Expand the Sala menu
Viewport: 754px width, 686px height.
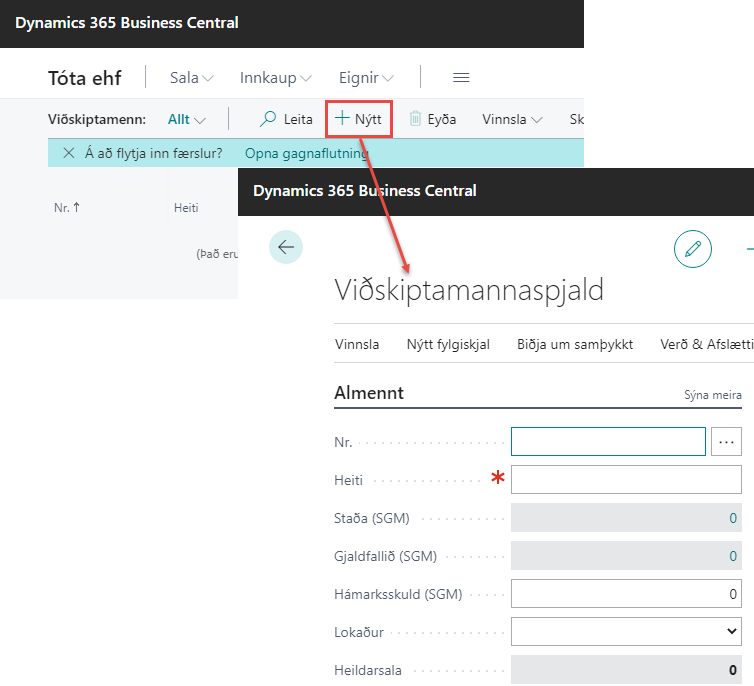click(191, 78)
